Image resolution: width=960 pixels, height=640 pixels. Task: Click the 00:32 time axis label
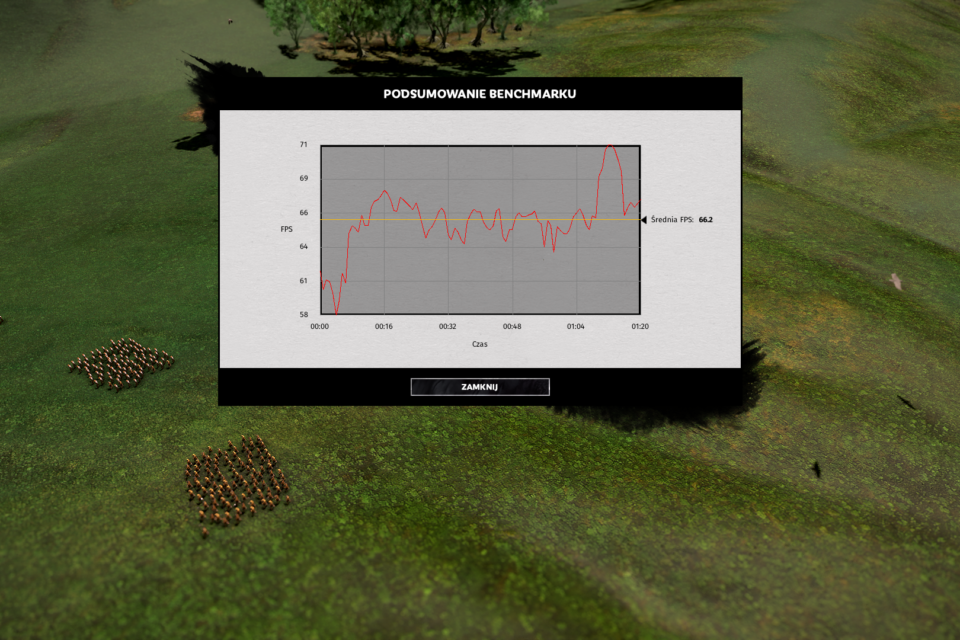[x=448, y=327]
